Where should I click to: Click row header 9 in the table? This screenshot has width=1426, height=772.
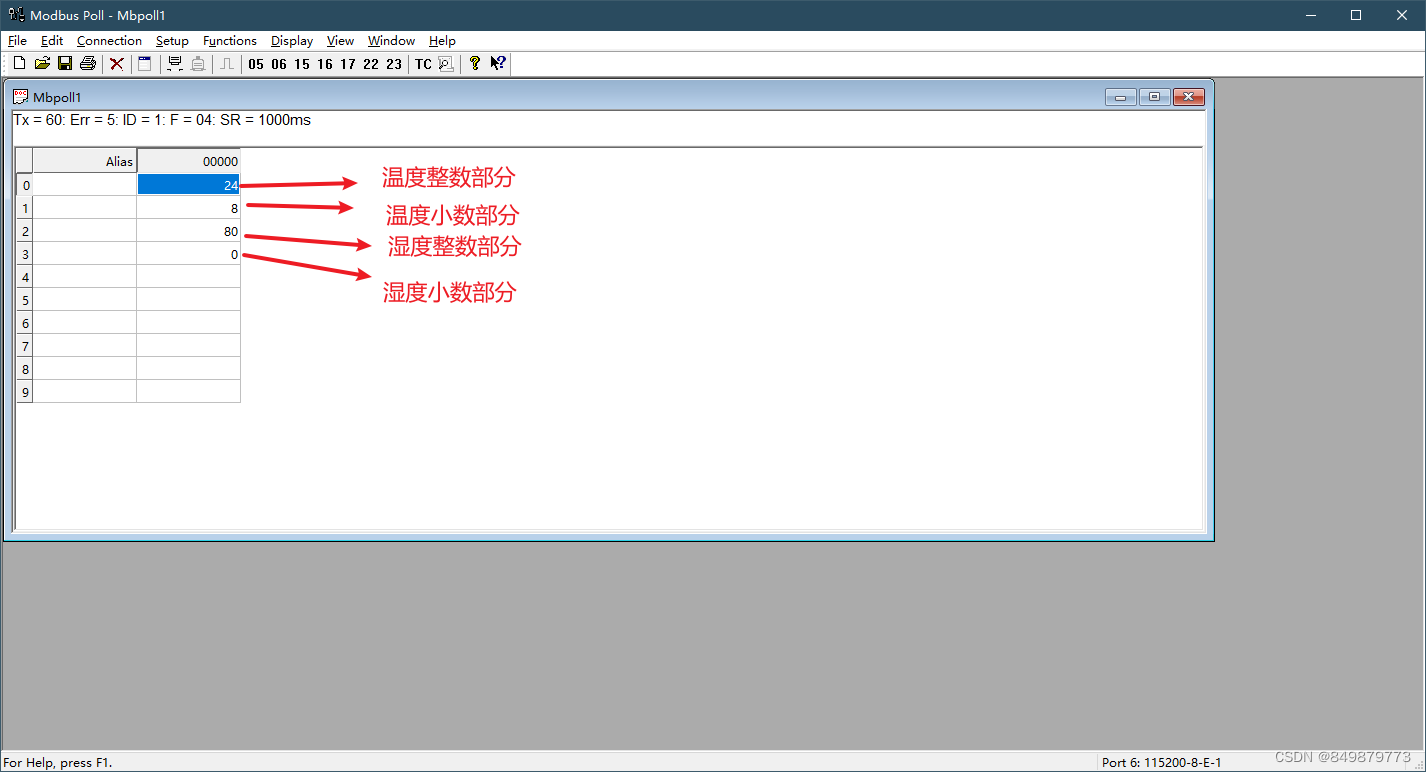(25, 392)
